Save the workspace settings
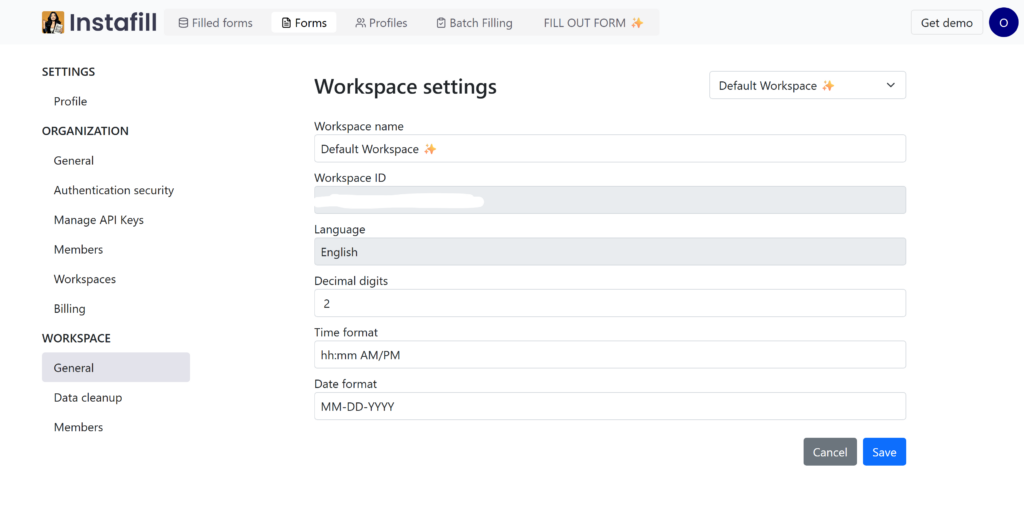Viewport: 1024px width, 526px height. point(884,452)
